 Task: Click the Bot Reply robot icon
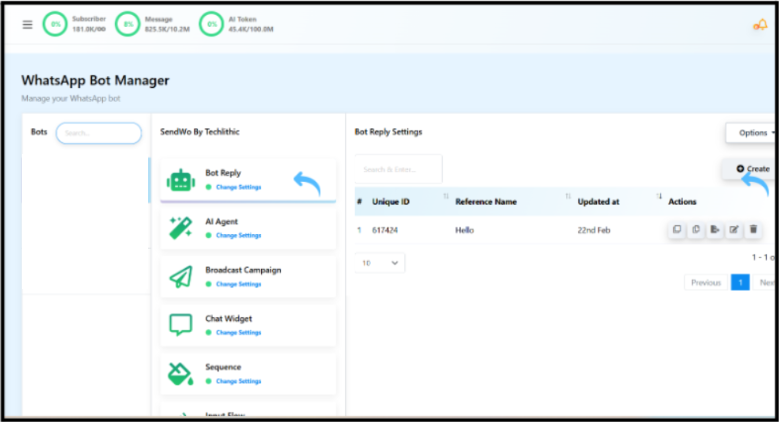click(181, 180)
